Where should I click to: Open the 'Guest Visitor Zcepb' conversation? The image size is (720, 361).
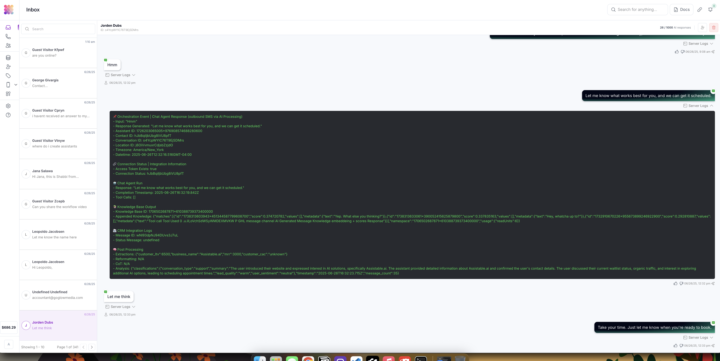tap(58, 204)
